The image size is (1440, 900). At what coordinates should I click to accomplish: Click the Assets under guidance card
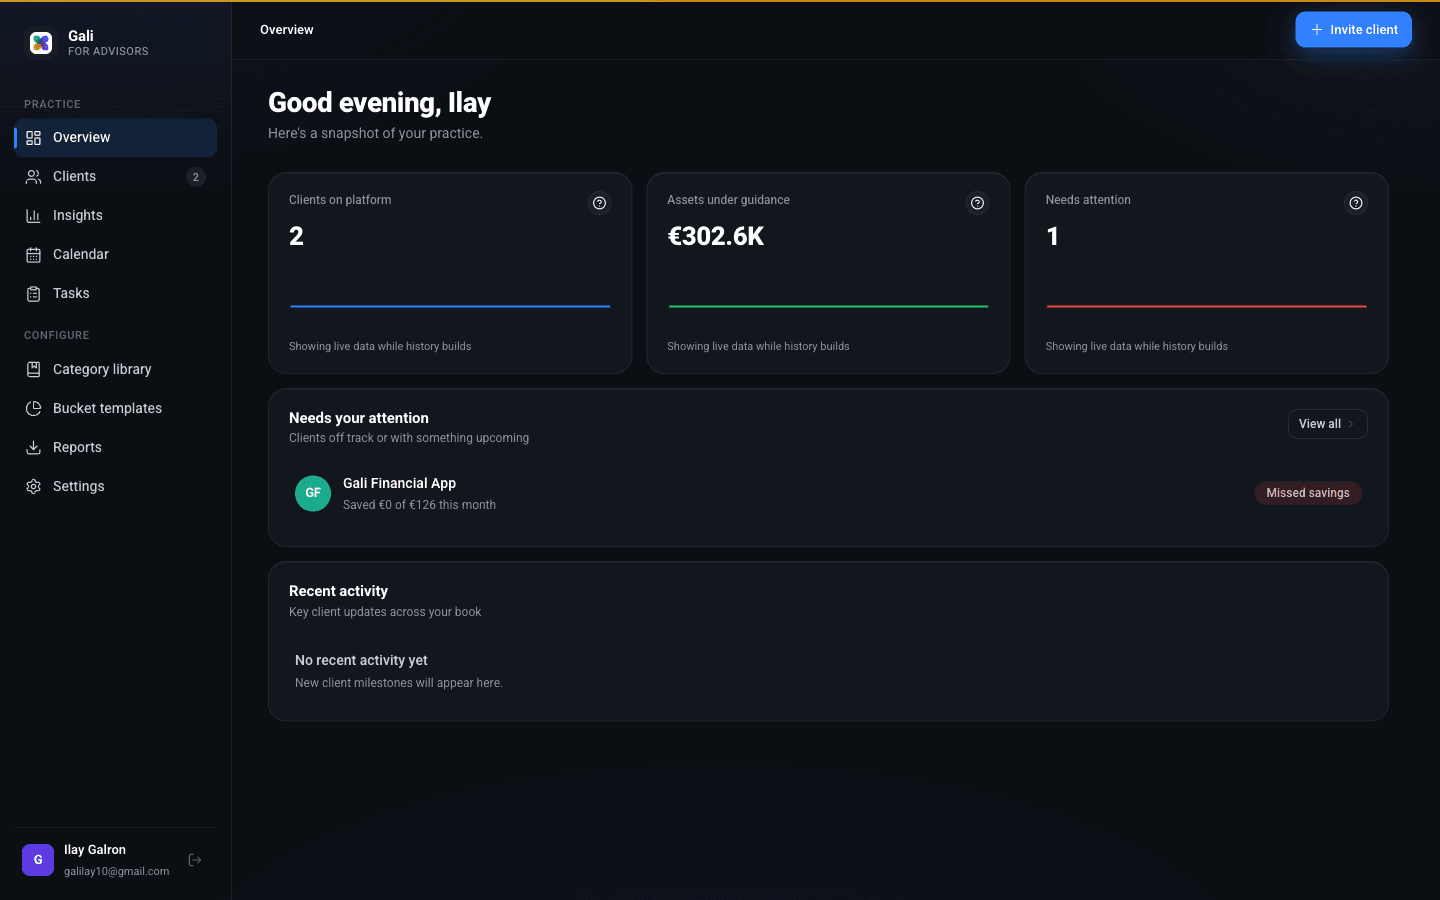(x=828, y=273)
